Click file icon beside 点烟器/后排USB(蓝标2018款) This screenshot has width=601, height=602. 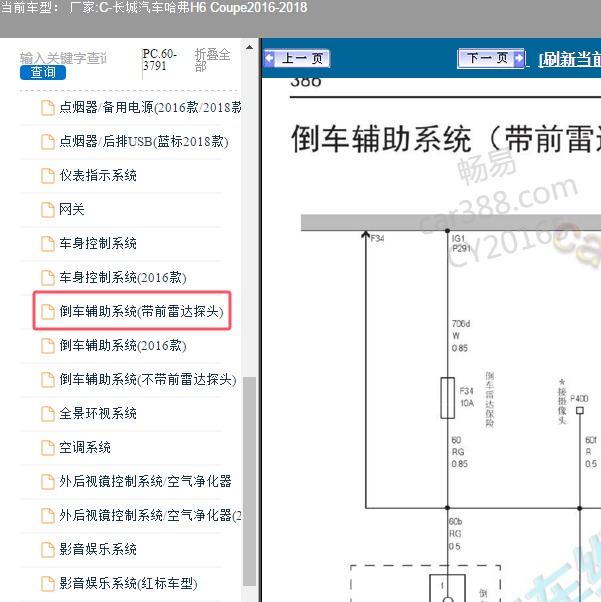pos(48,142)
